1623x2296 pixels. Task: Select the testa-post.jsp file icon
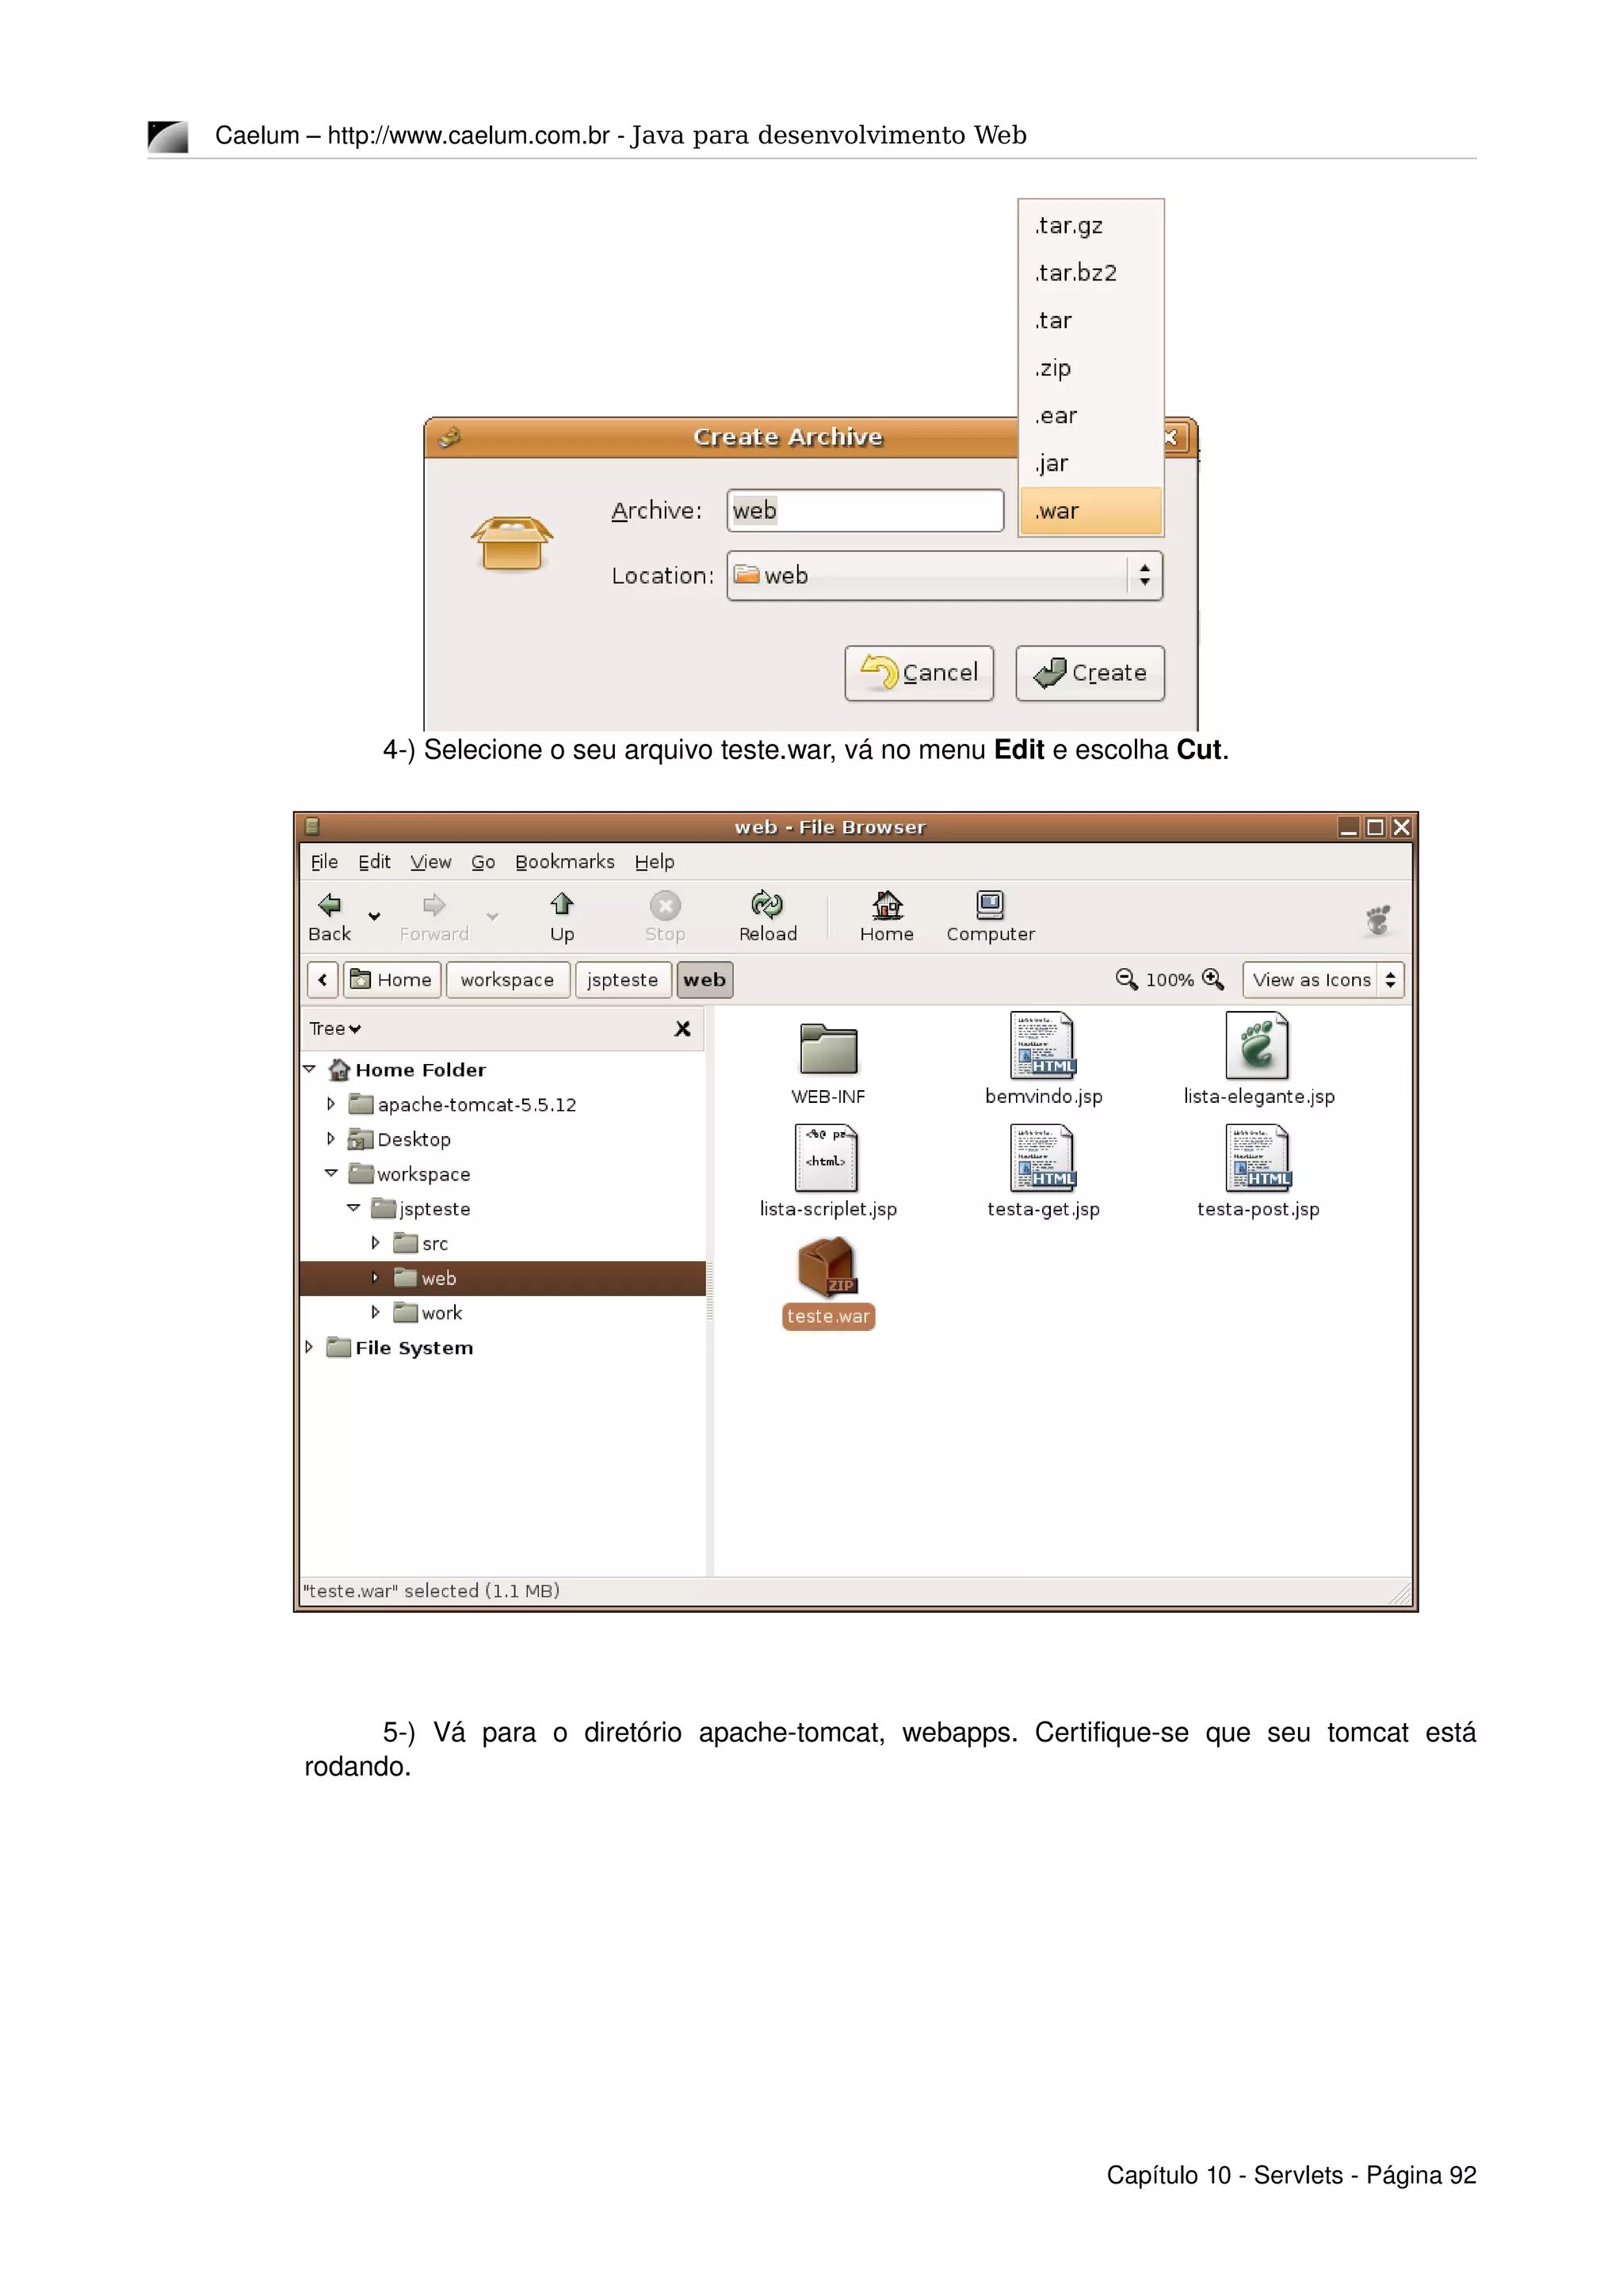[1258, 1158]
